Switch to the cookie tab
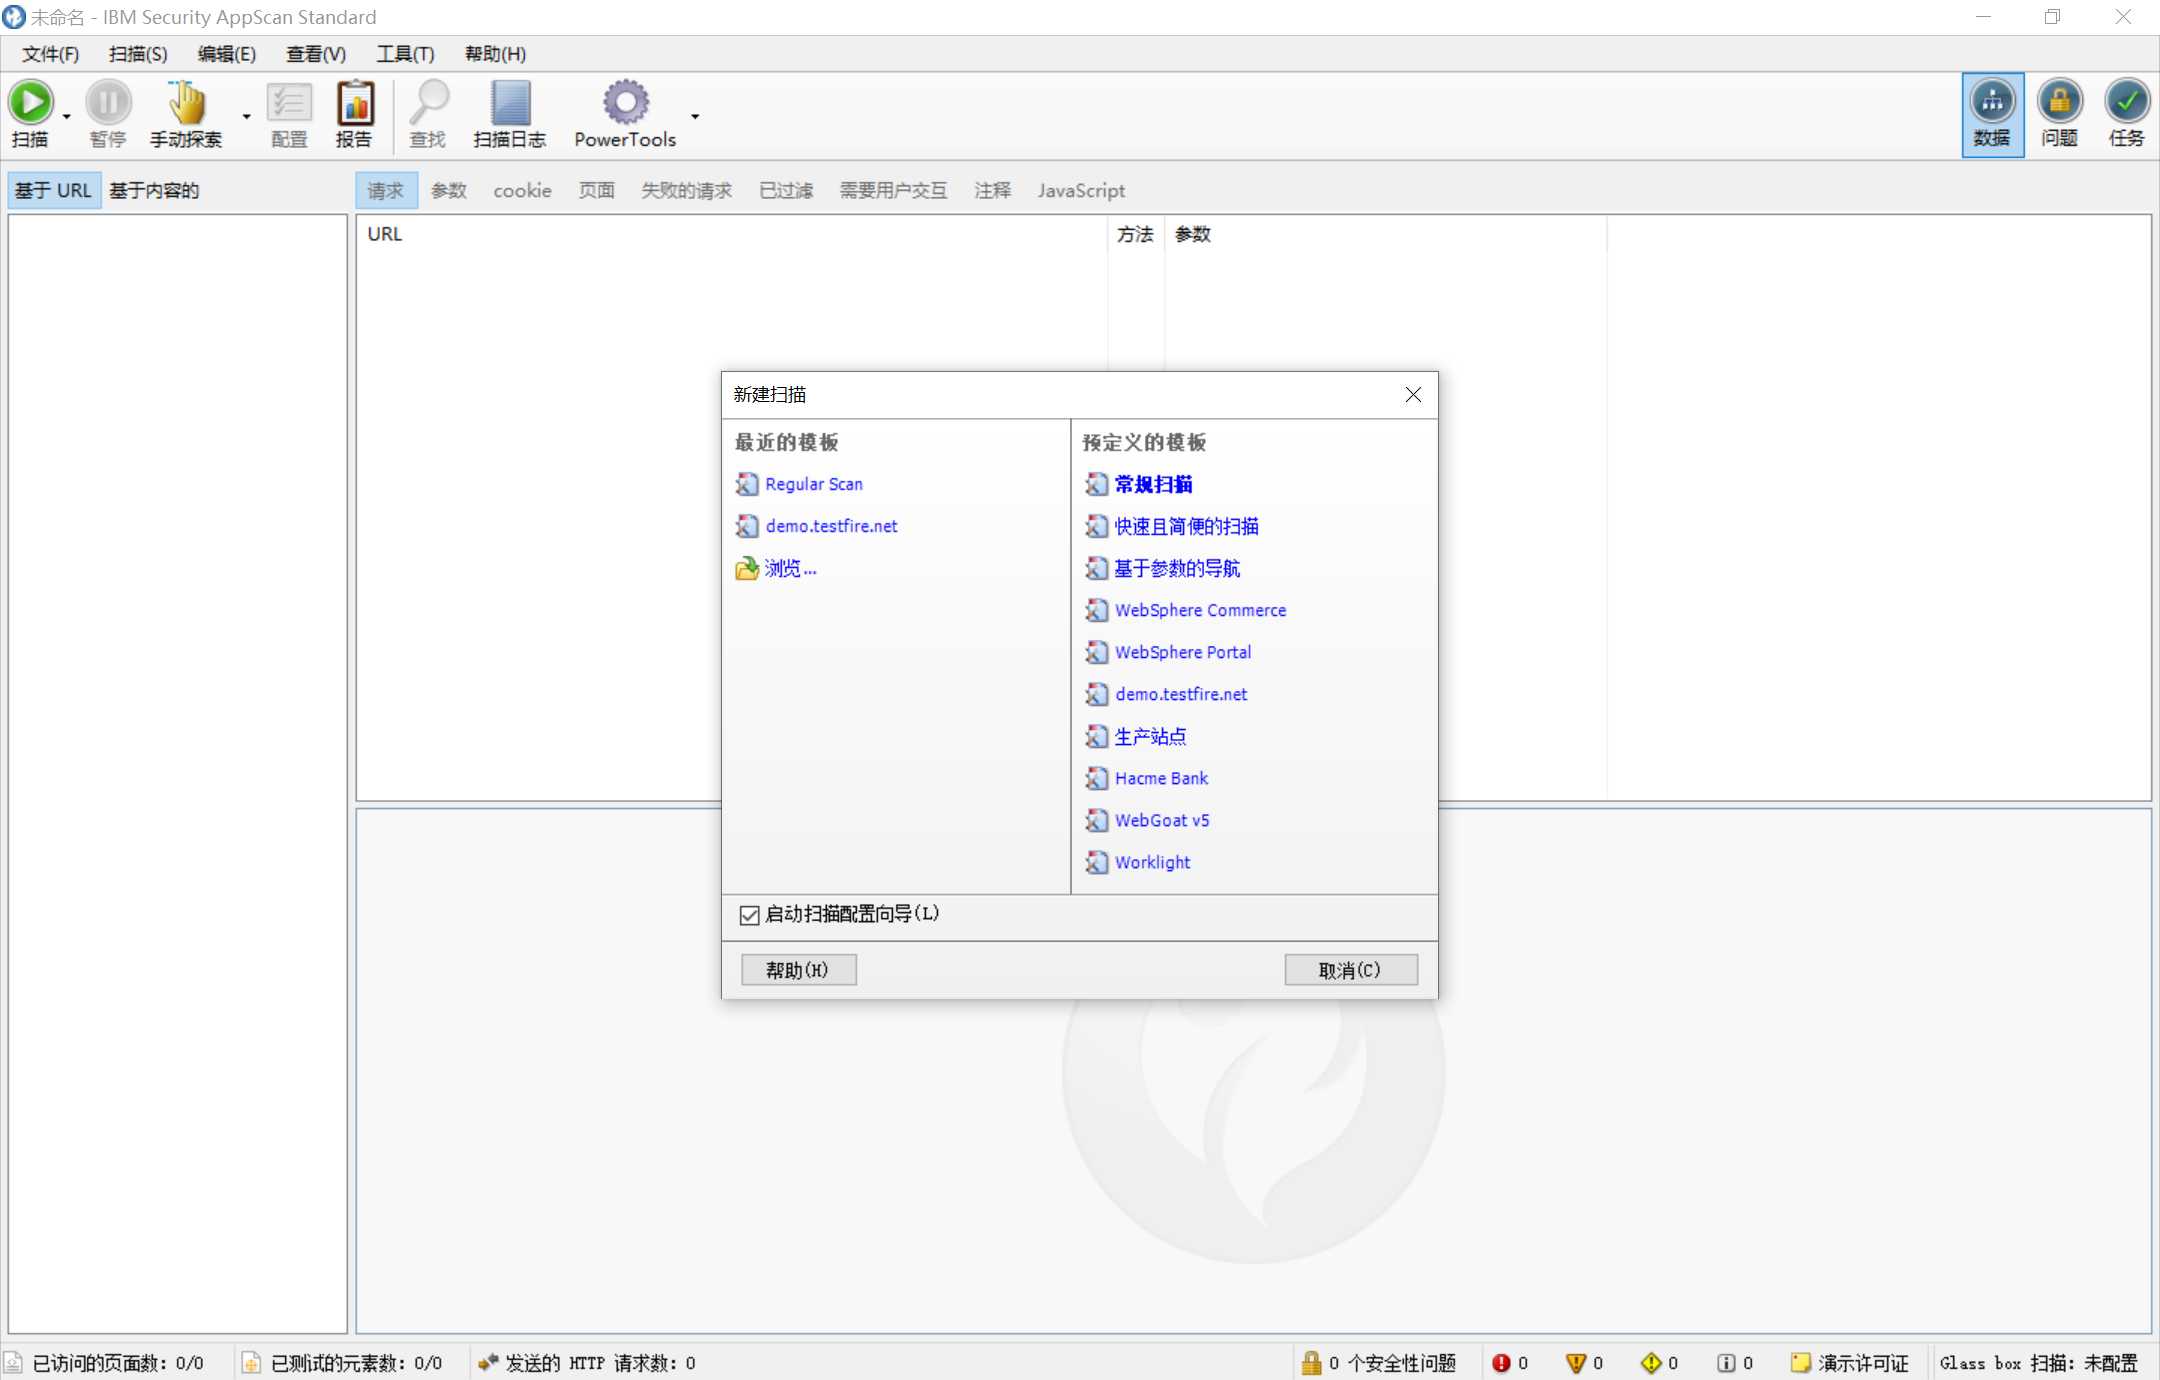 click(x=523, y=190)
